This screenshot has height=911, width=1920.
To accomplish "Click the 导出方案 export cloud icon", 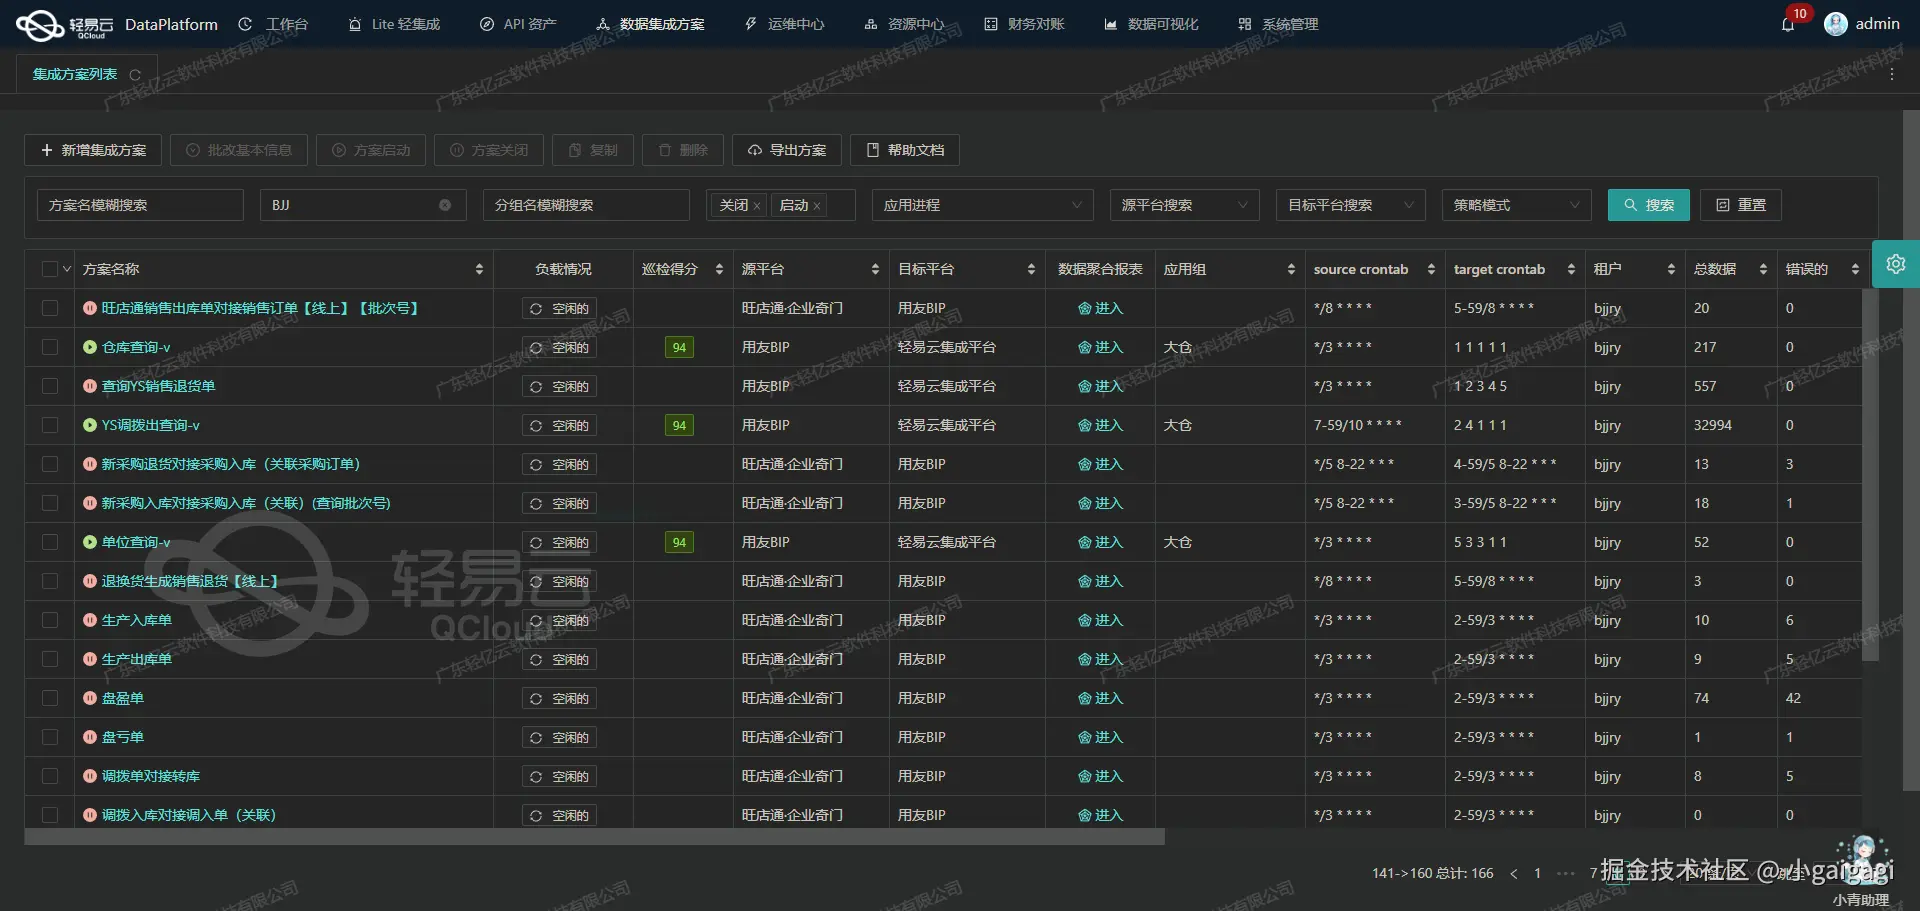I will coord(755,150).
